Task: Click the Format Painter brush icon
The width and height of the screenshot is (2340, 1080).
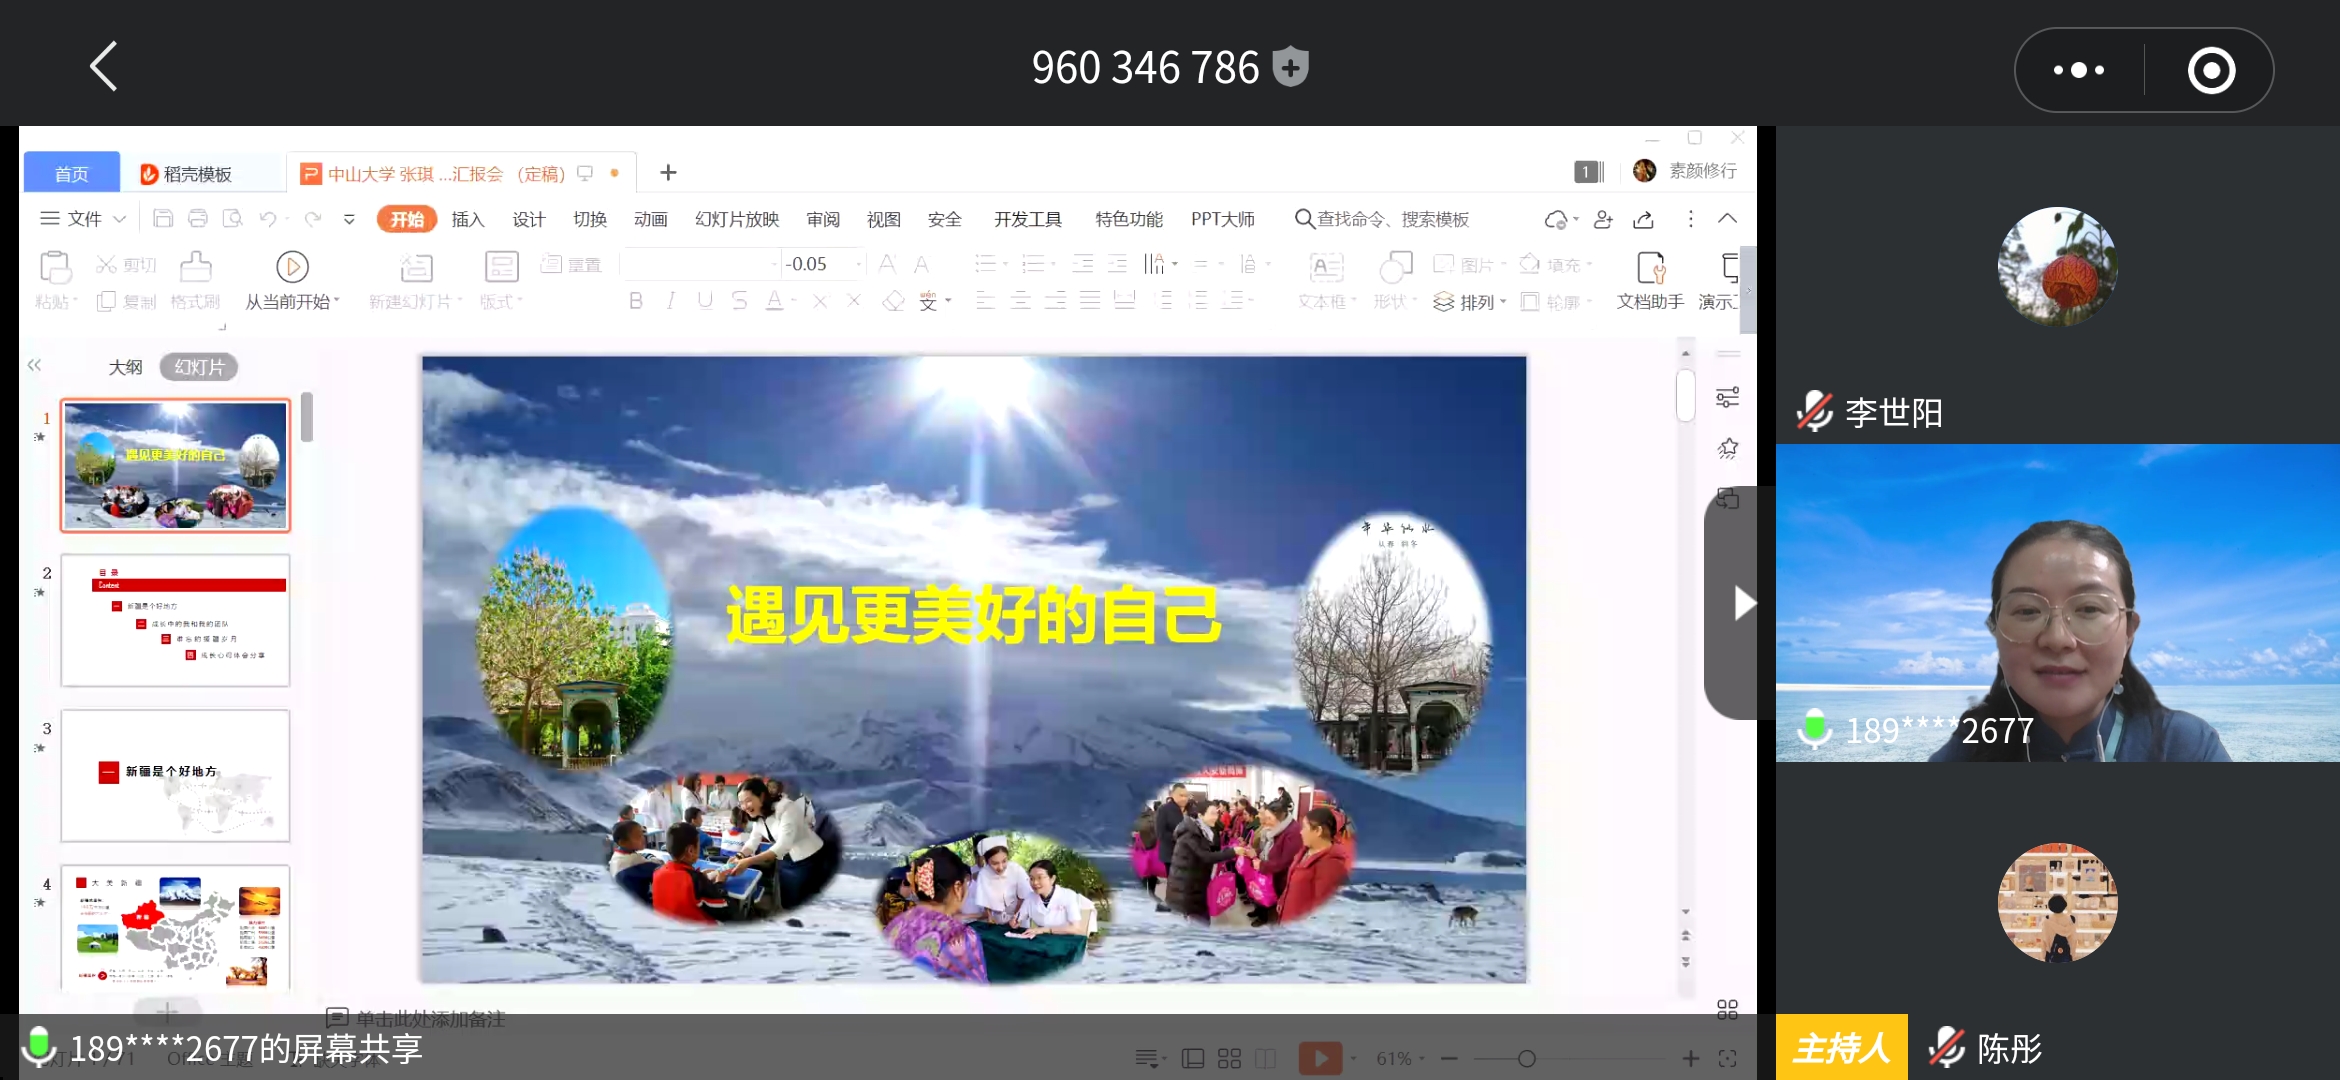Action: pos(195,267)
